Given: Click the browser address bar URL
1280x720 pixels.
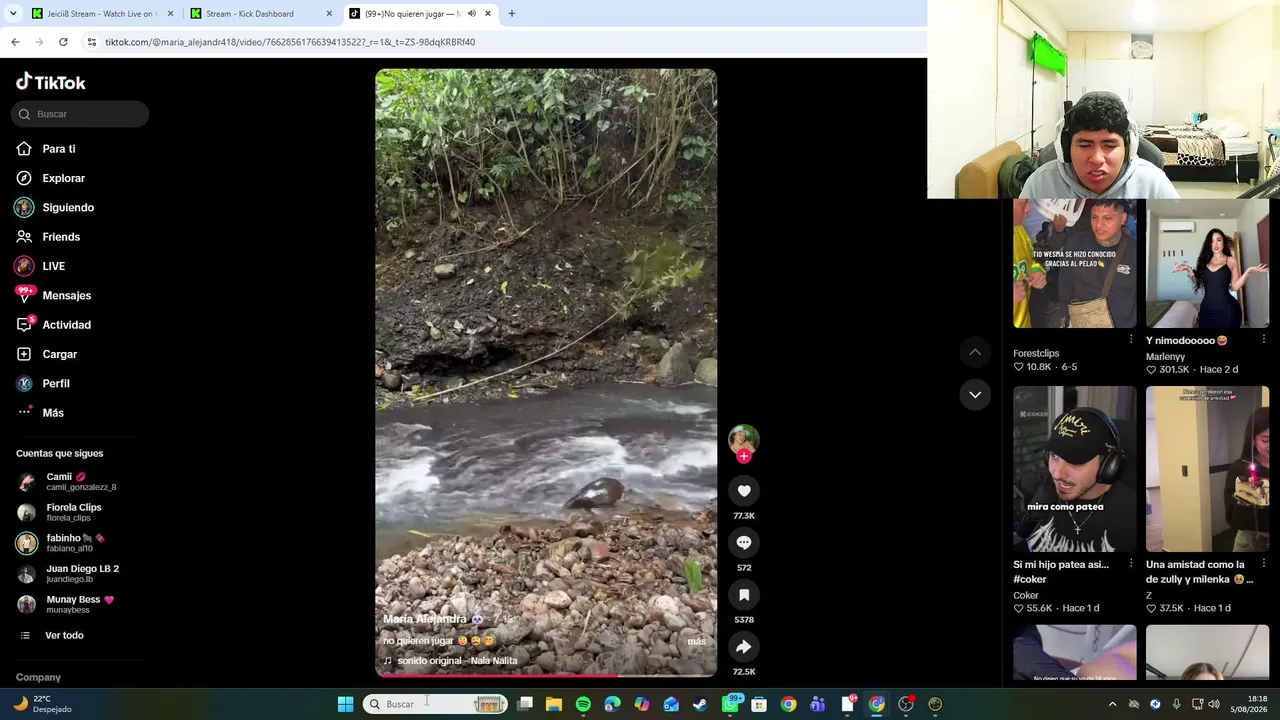Looking at the screenshot, I should tap(290, 42).
